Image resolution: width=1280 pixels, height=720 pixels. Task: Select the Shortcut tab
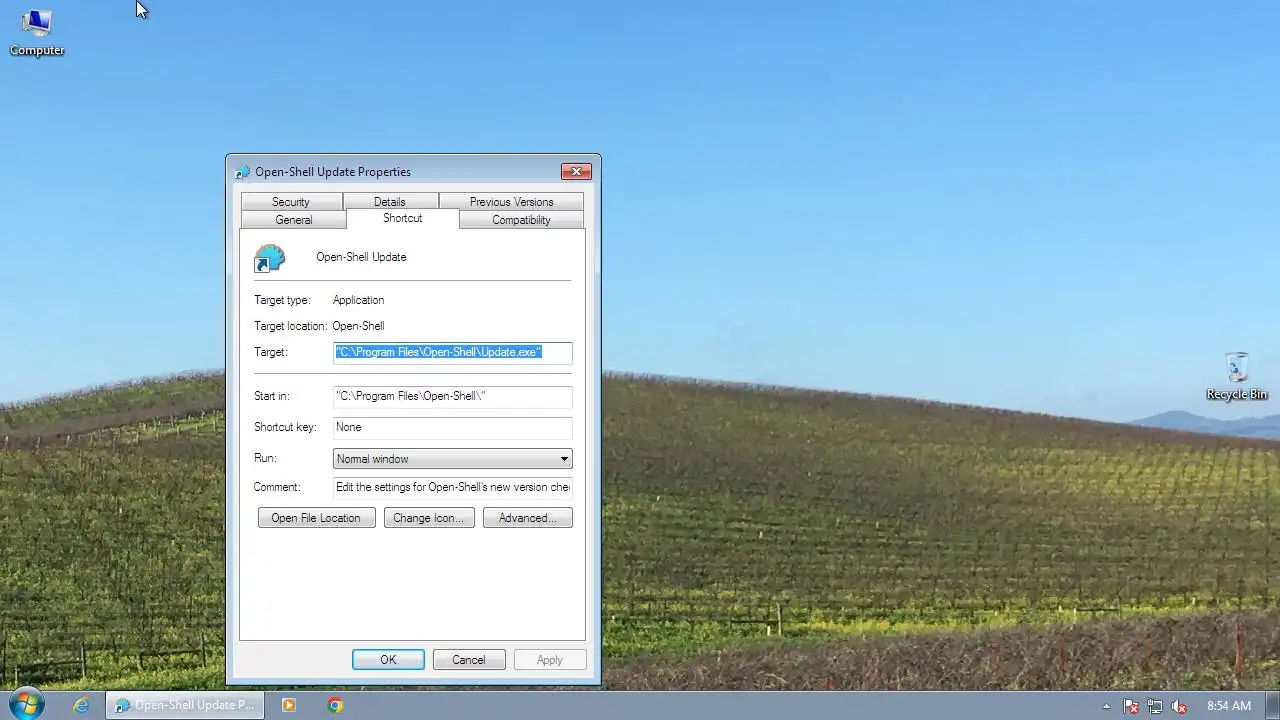coord(403,218)
